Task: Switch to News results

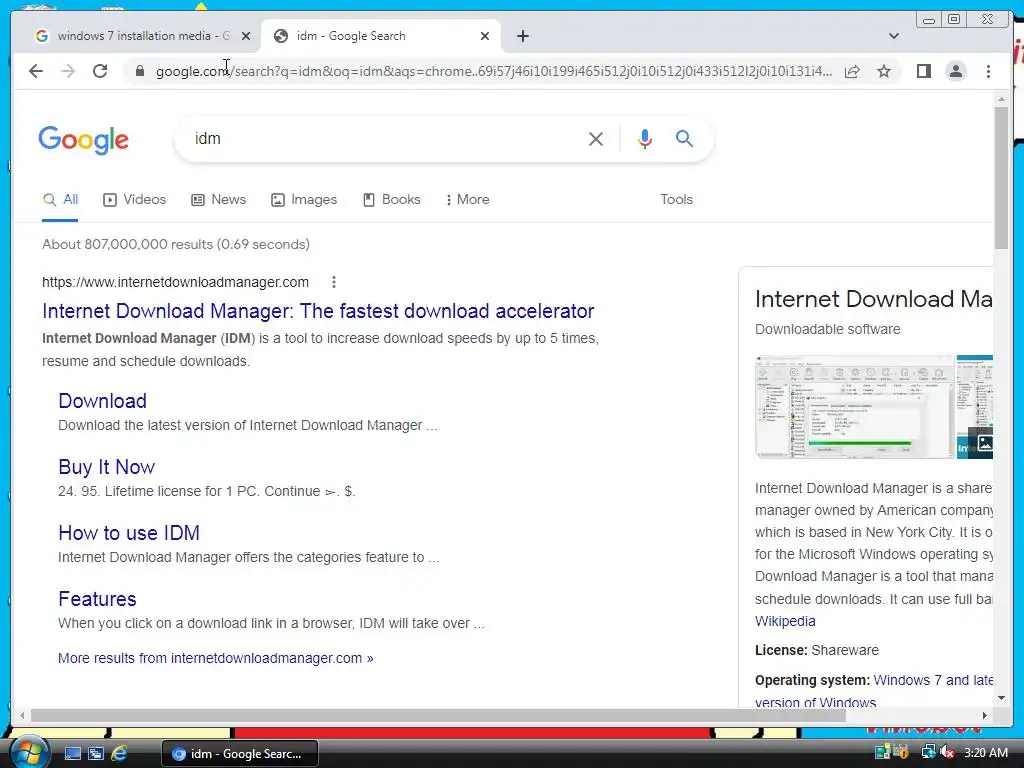Action: click(x=218, y=200)
